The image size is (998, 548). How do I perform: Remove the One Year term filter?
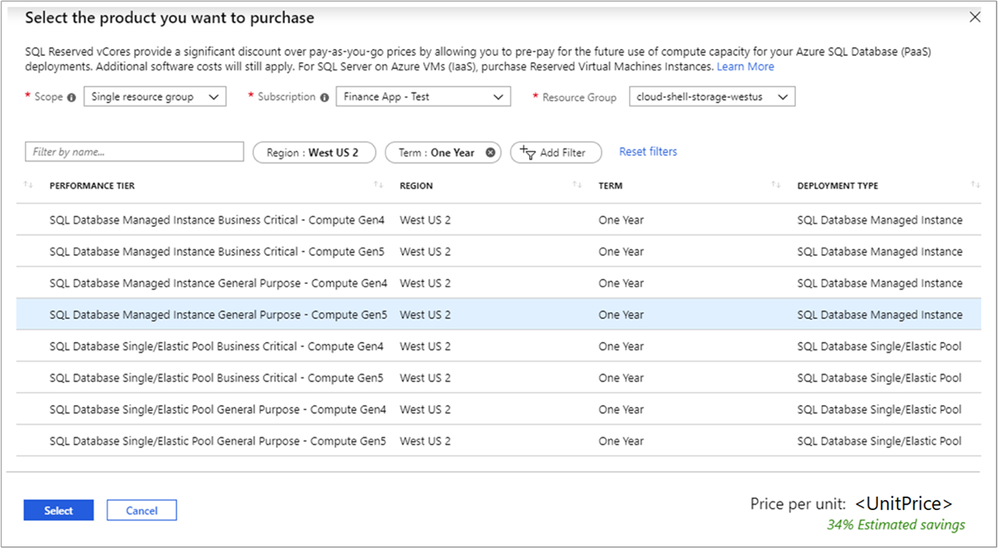[490, 153]
